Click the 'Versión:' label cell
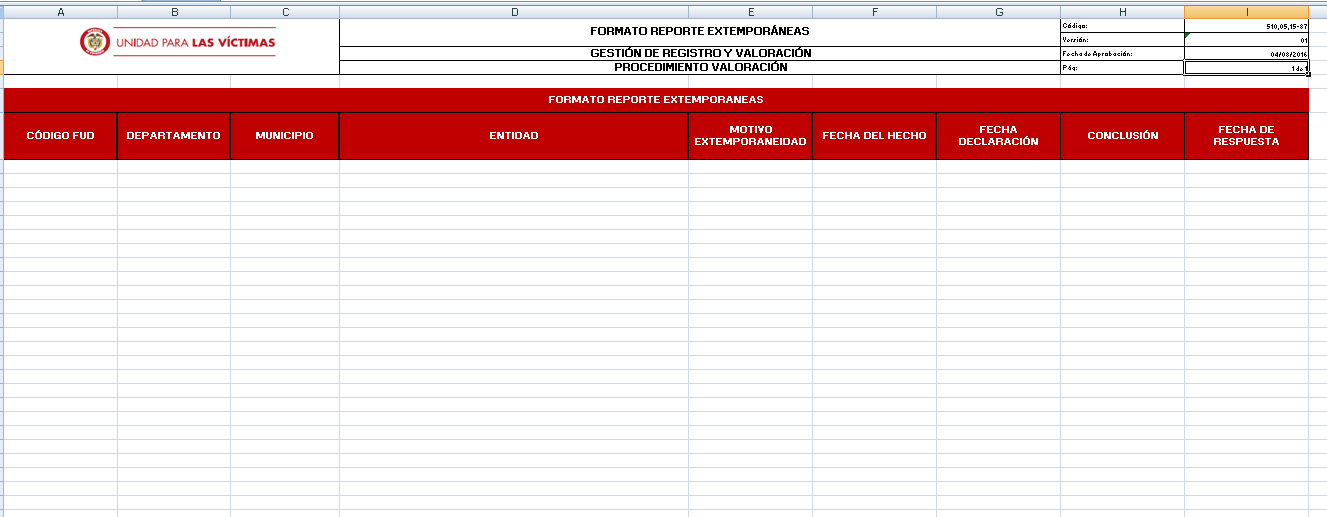This screenshot has width=1327, height=517. 1122,40
